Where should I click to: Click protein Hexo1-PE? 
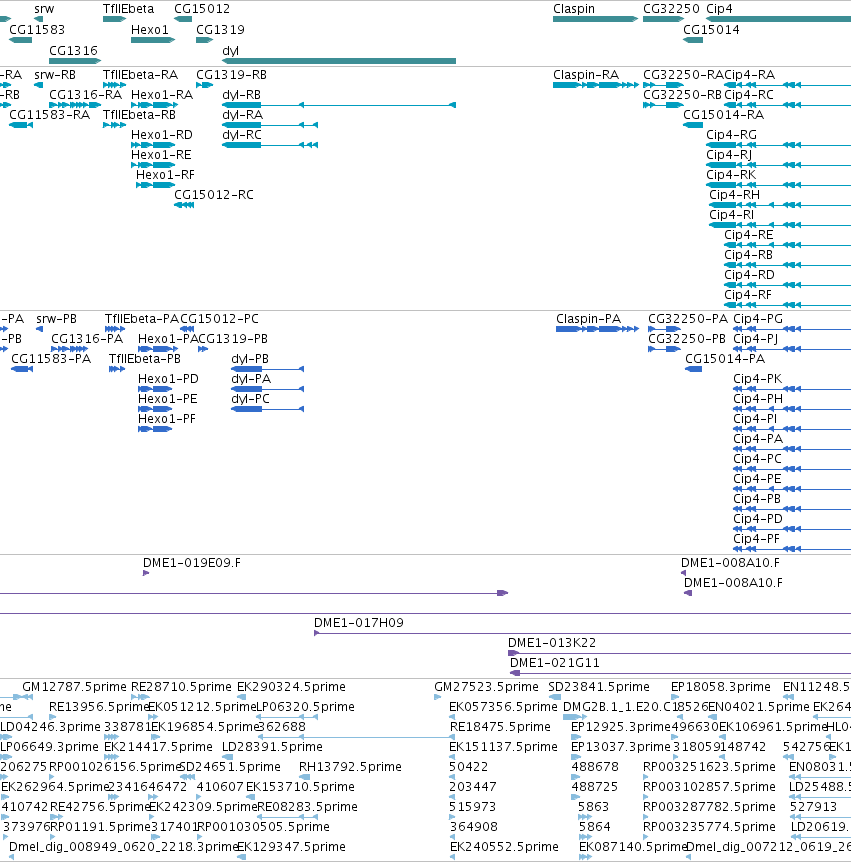point(168,399)
